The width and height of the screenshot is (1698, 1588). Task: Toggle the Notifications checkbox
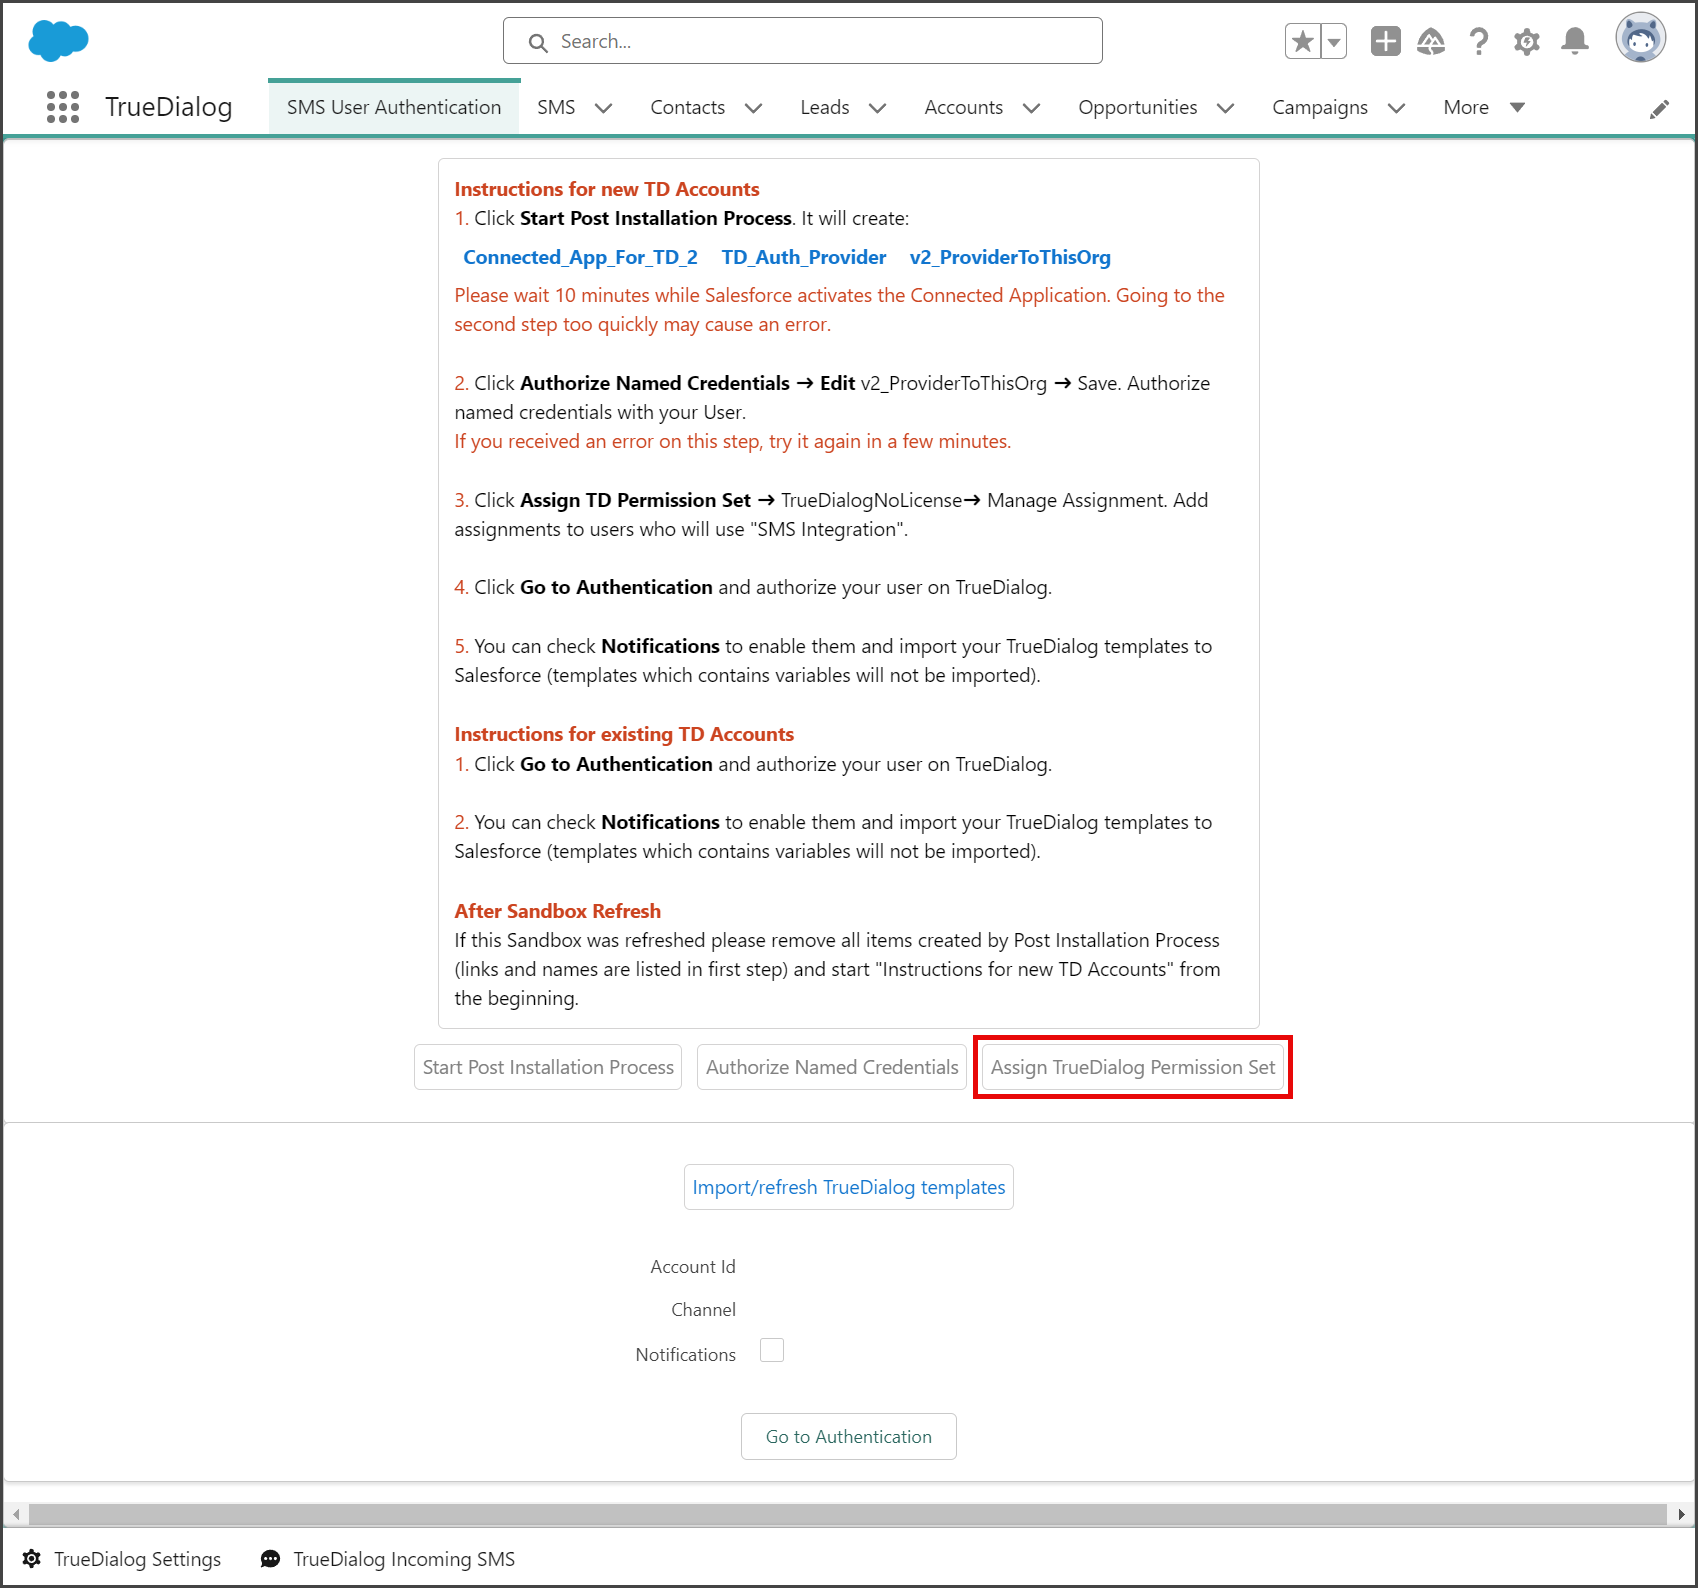tap(772, 1351)
